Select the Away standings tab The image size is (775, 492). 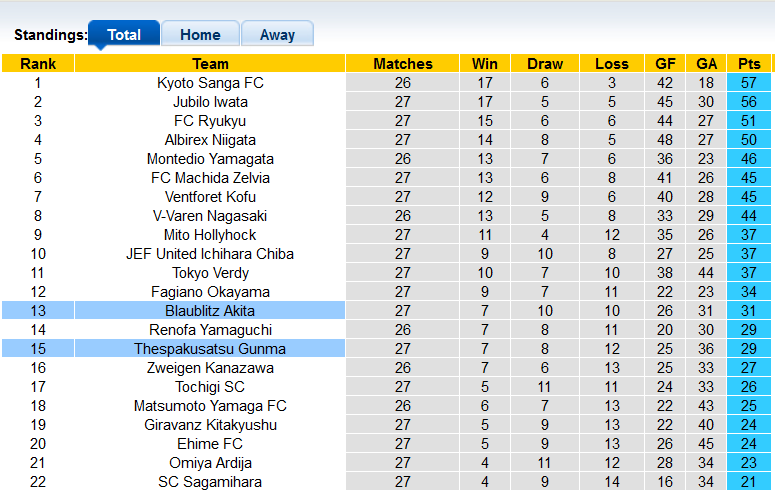tap(277, 34)
